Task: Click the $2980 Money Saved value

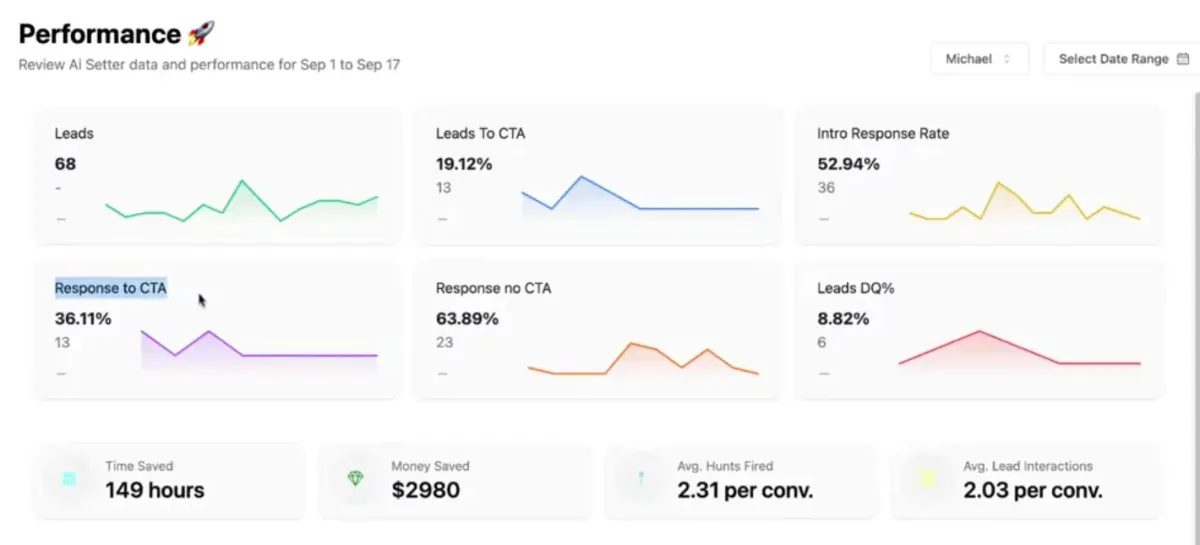Action: (426, 491)
